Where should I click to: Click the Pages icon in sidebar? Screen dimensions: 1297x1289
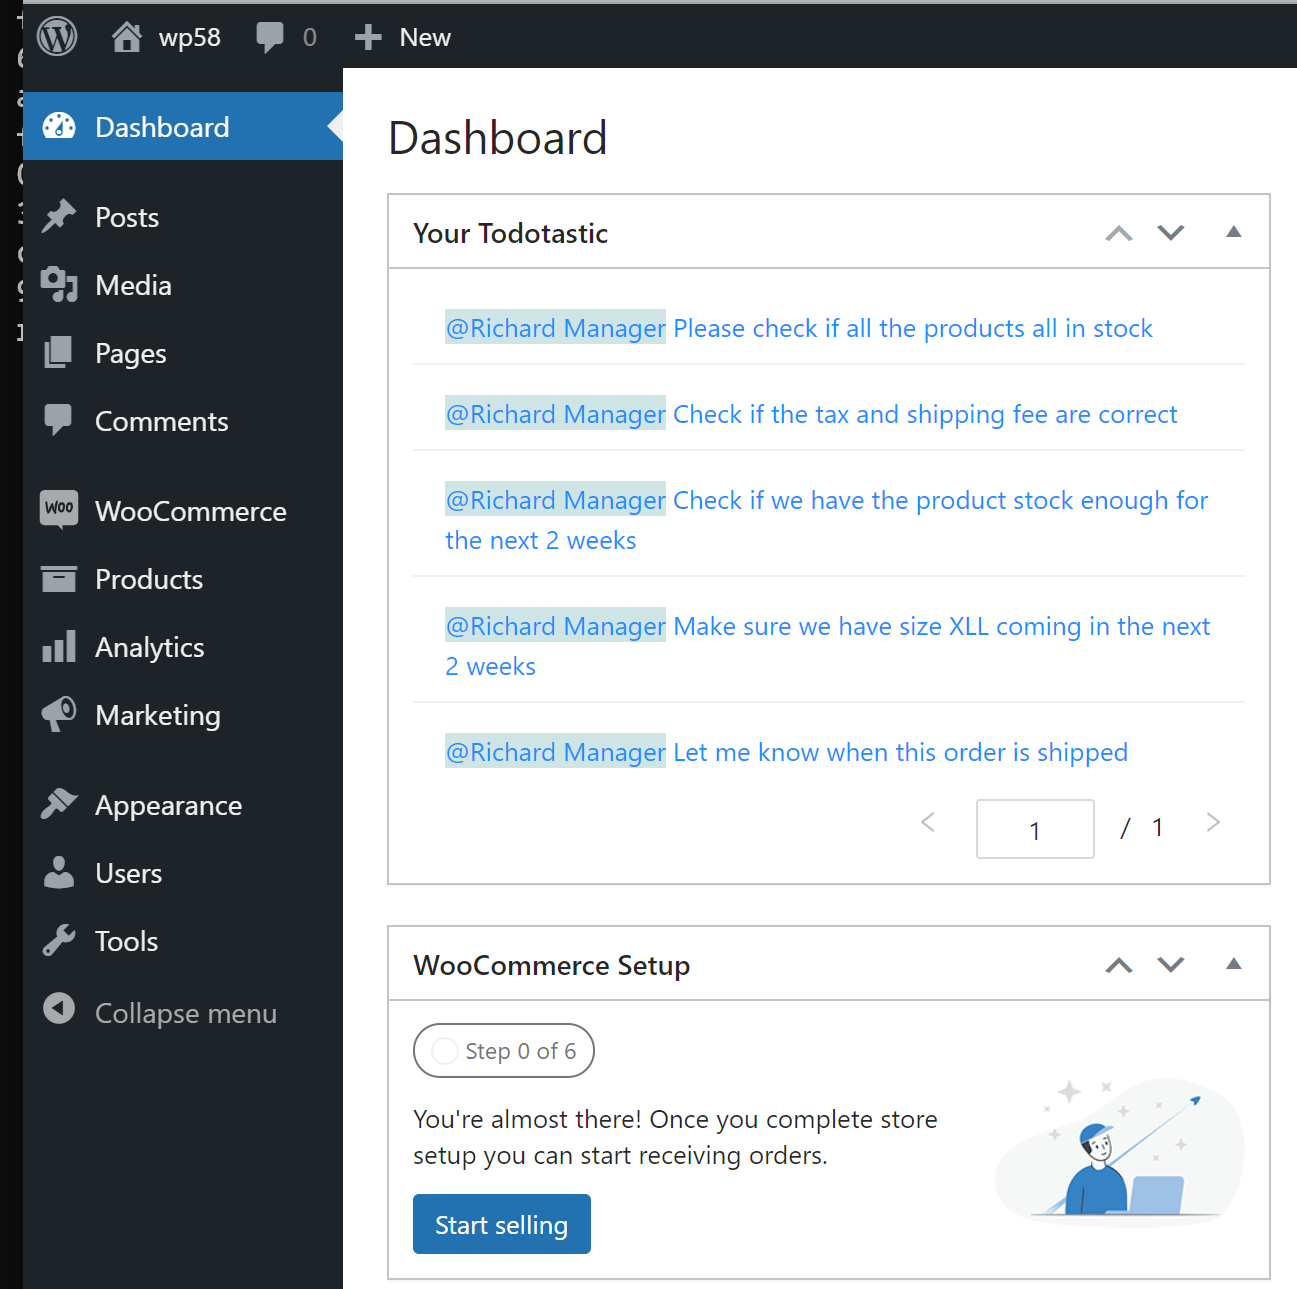pos(59,352)
